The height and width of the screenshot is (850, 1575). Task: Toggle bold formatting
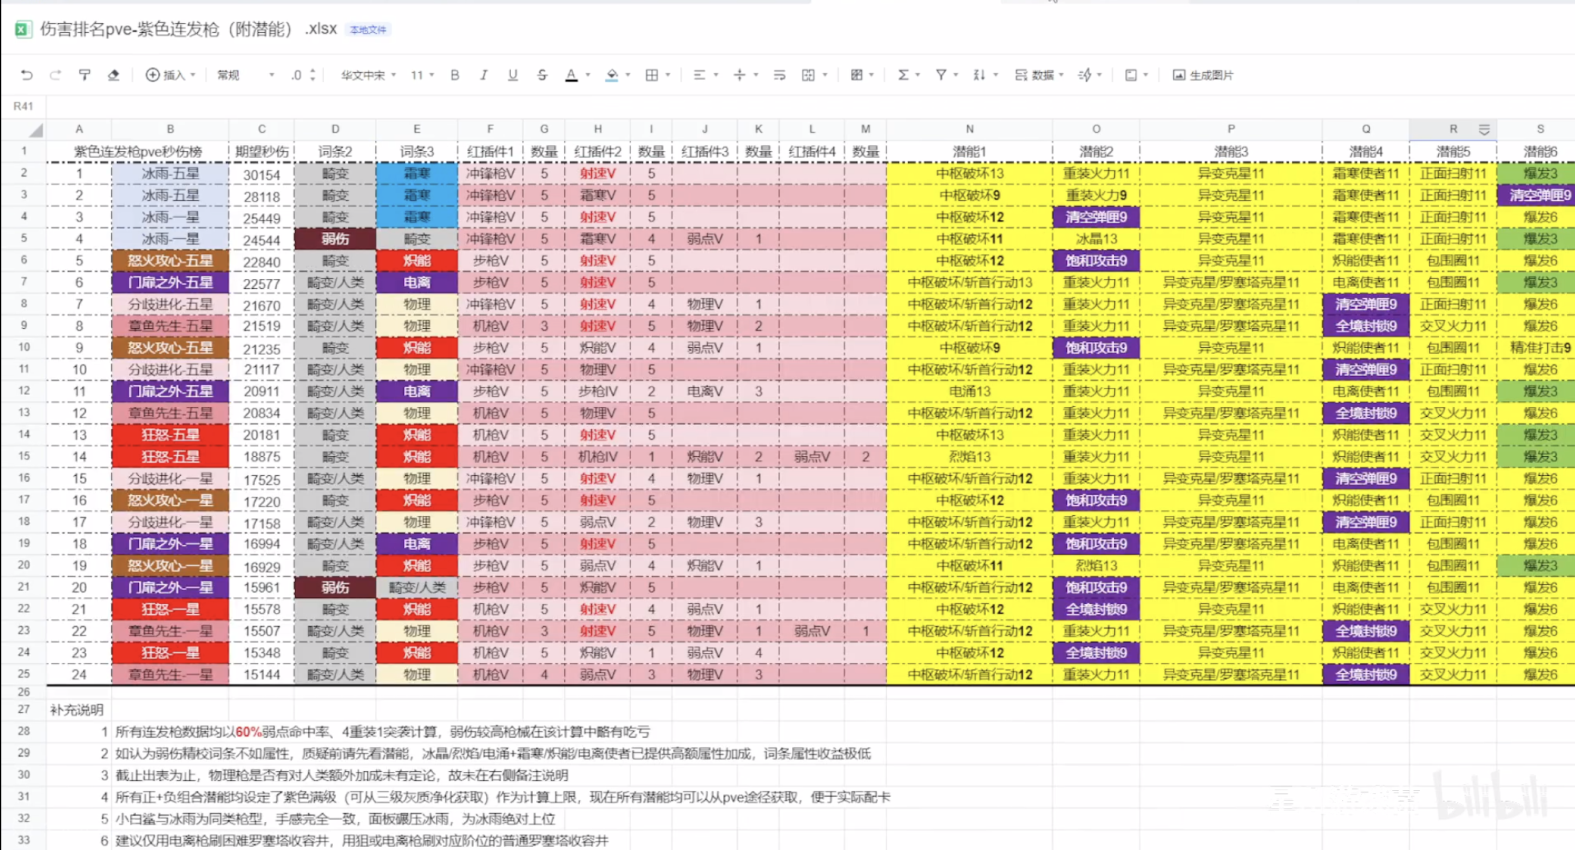point(455,75)
